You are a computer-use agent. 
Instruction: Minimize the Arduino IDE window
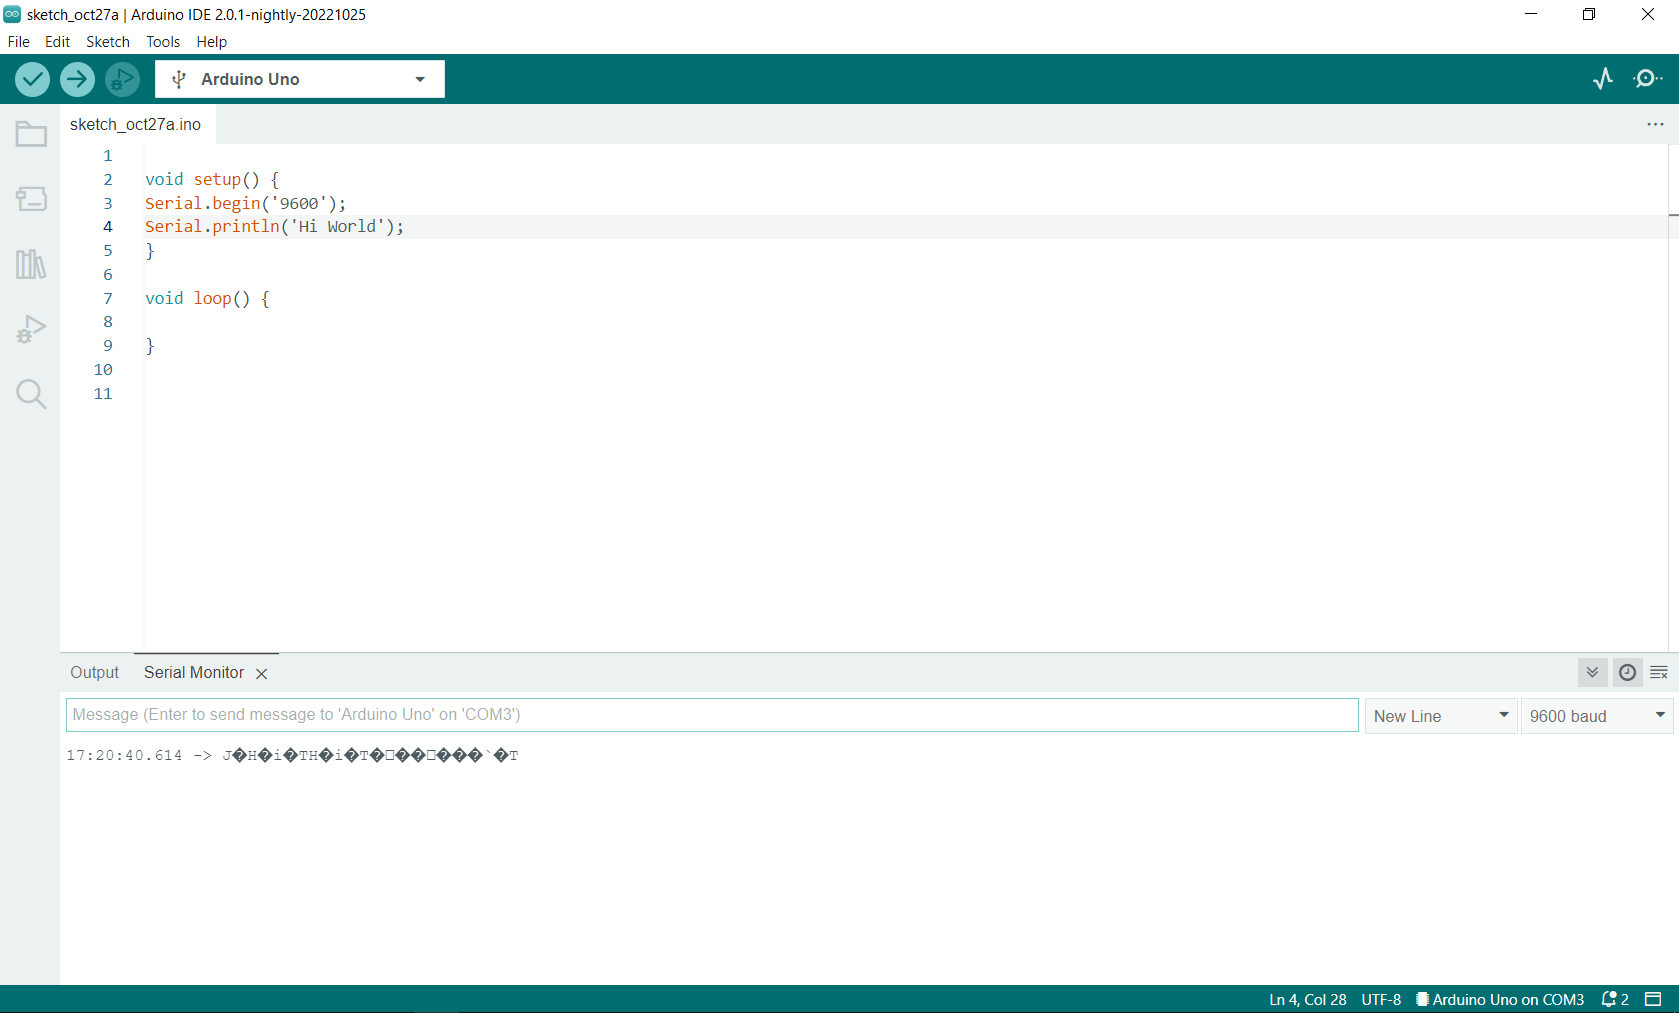pyautogui.click(x=1531, y=14)
